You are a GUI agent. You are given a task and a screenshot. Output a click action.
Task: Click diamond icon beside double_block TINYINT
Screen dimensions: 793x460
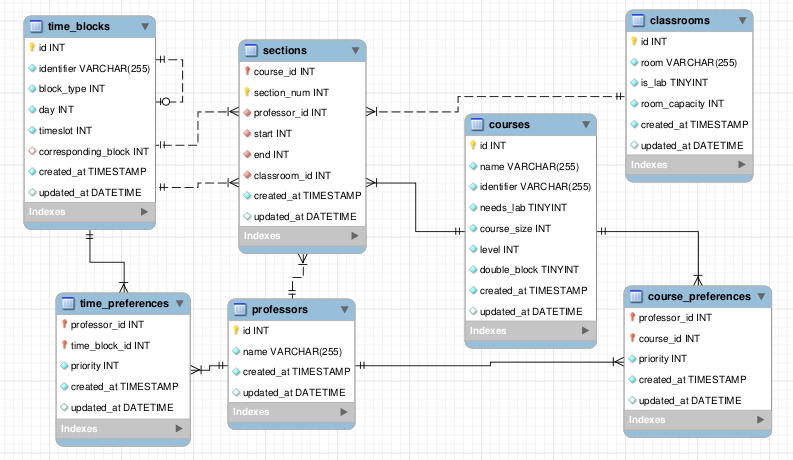point(473,269)
